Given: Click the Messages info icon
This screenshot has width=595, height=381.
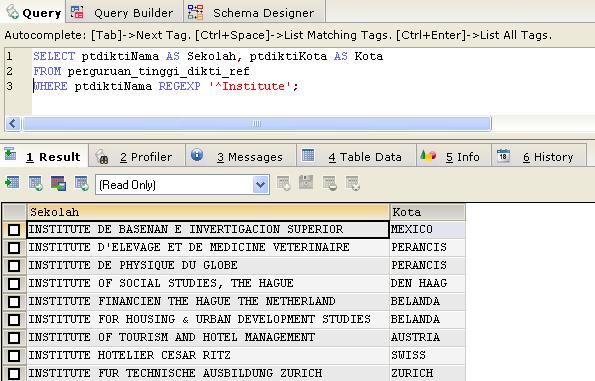Looking at the screenshot, I should click(197, 155).
